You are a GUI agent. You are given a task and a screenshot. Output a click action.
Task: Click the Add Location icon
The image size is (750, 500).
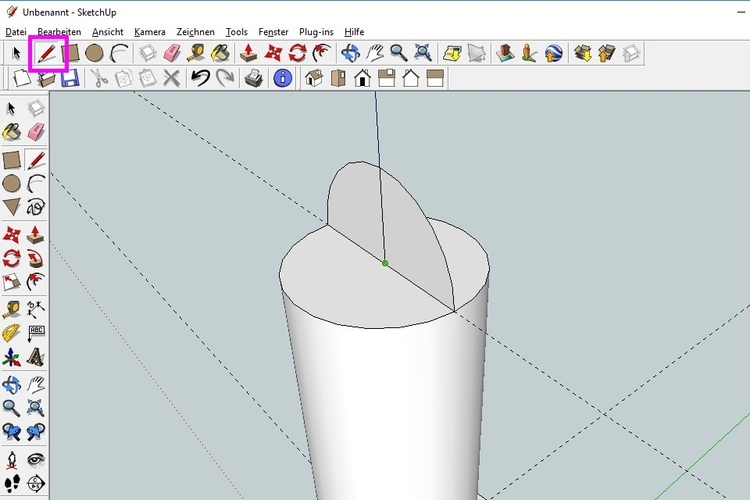coord(452,53)
